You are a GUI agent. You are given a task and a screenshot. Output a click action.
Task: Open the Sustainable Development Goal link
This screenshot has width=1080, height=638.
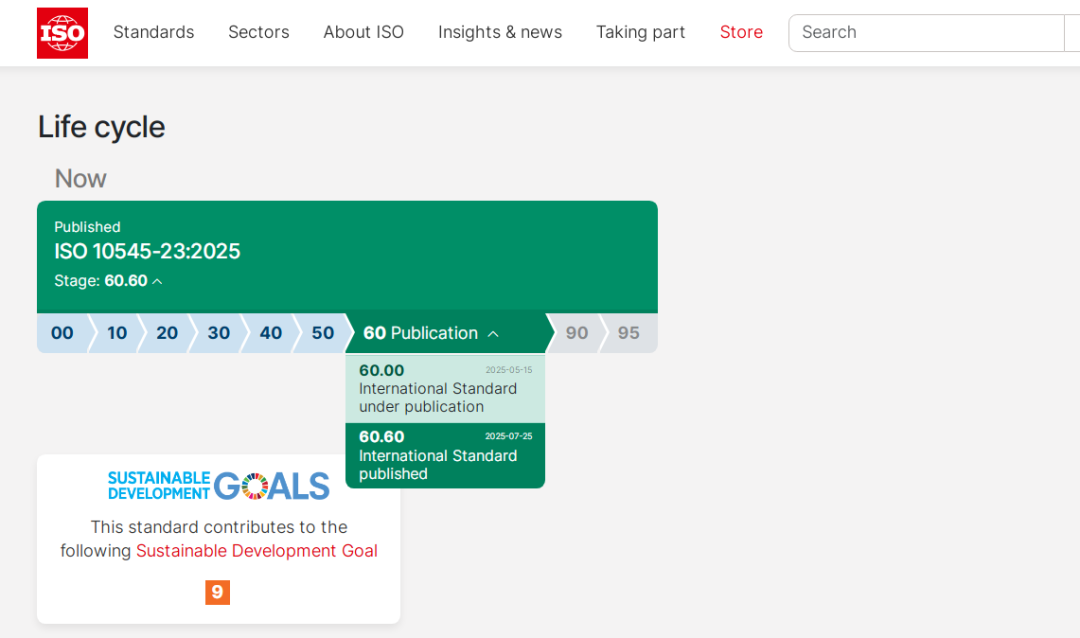pyautogui.click(x=257, y=551)
